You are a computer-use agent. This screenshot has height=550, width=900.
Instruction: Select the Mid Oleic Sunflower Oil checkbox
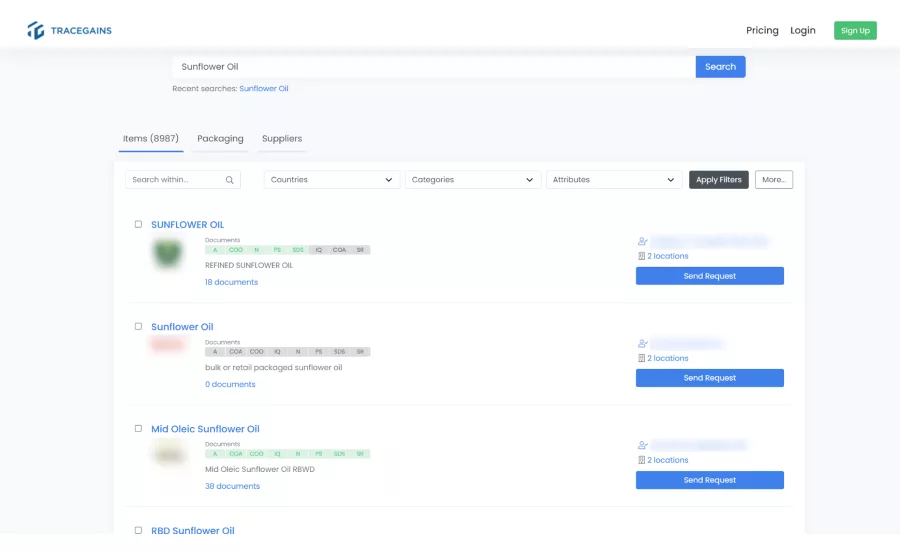point(138,429)
